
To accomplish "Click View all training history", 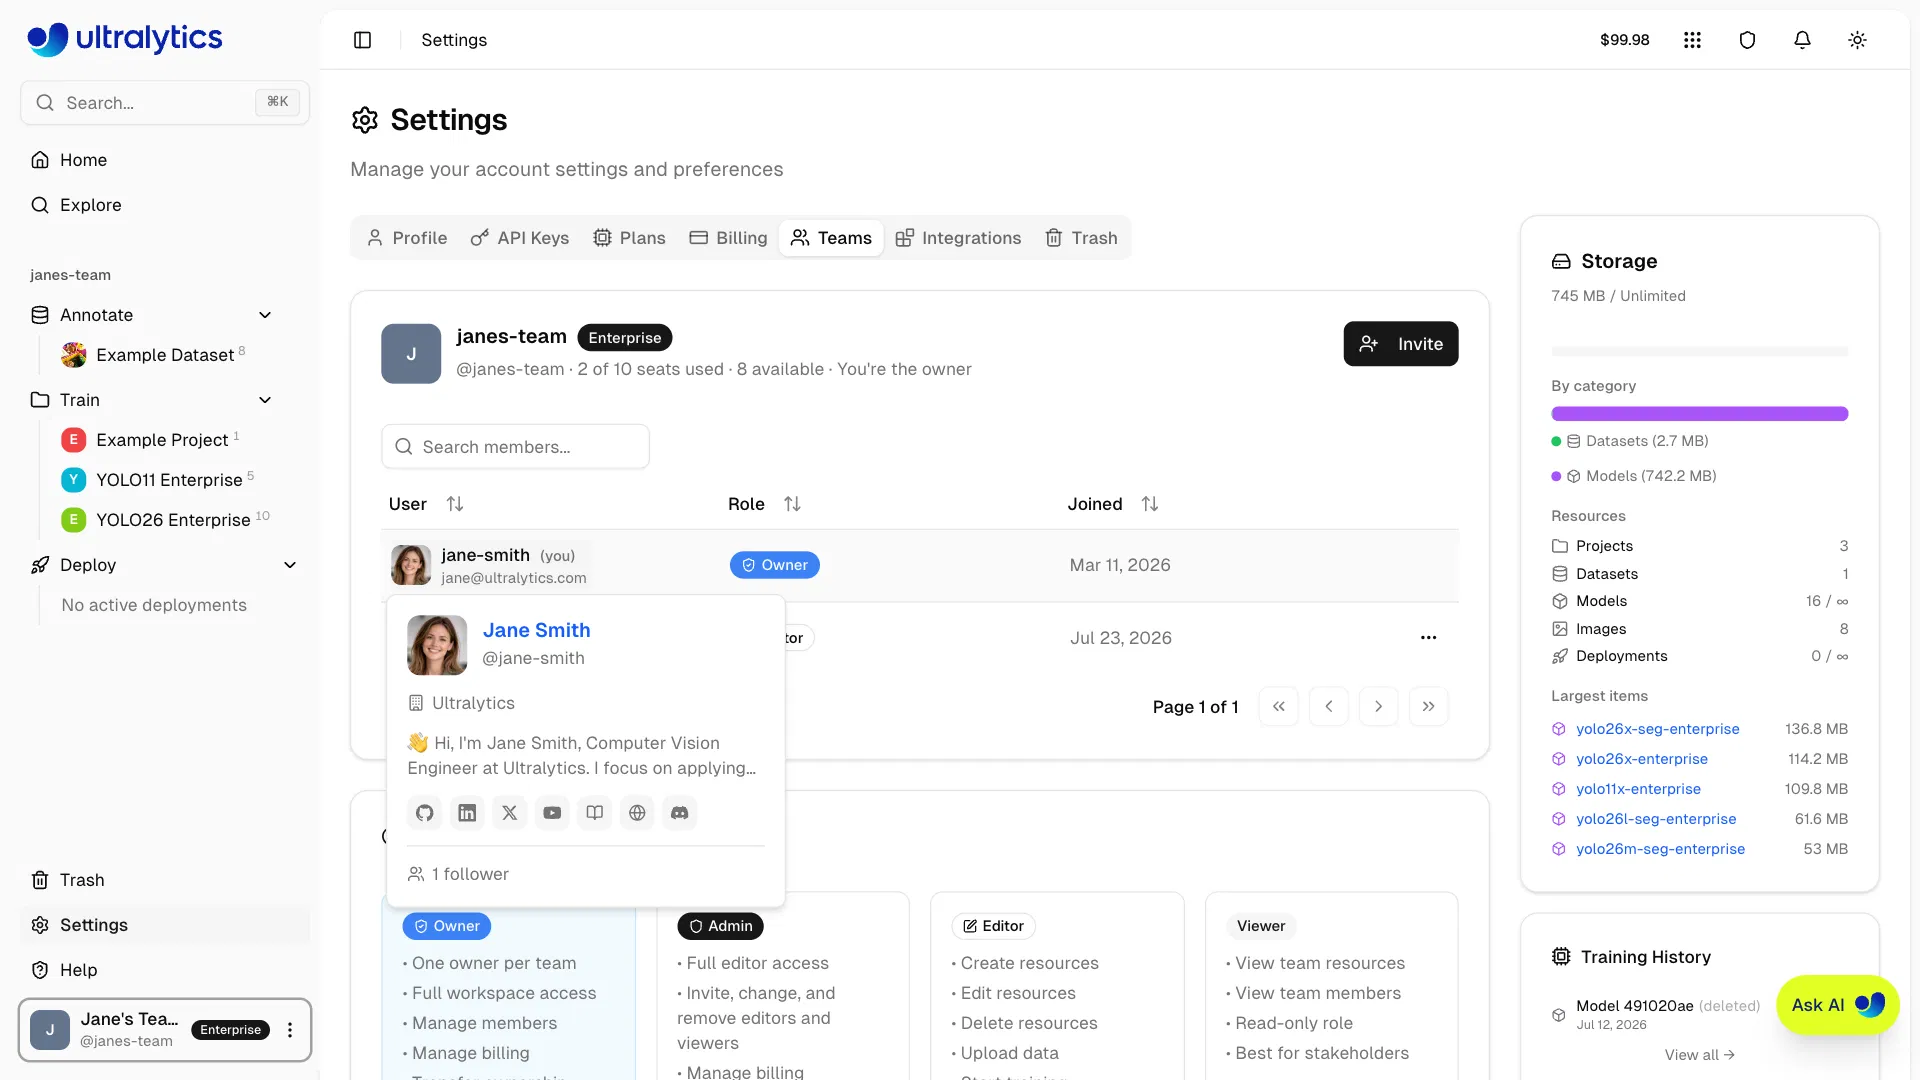I will point(1699,1055).
